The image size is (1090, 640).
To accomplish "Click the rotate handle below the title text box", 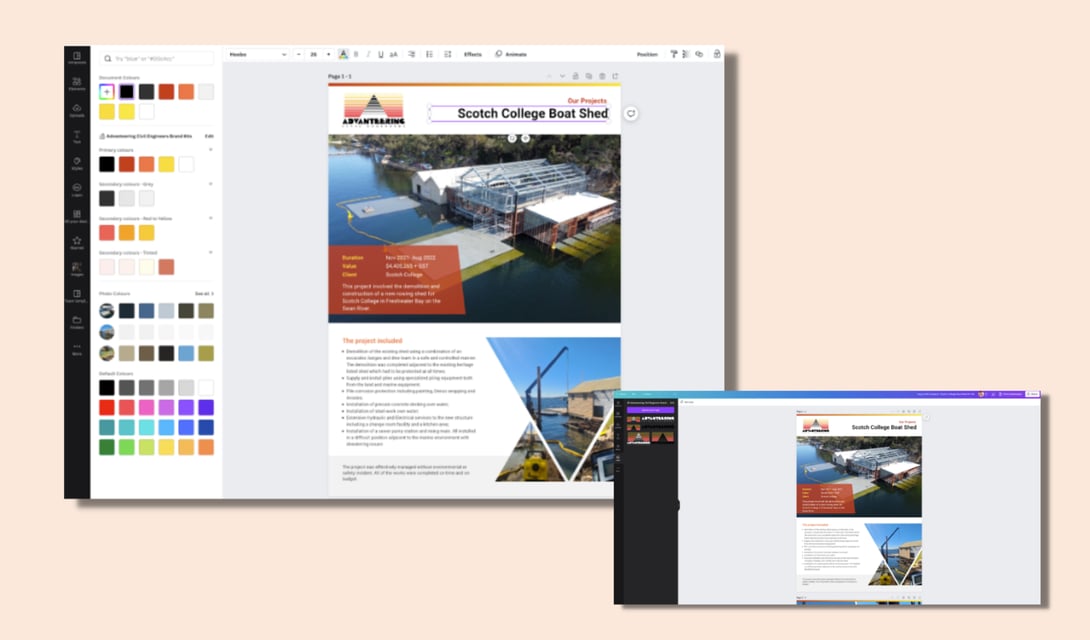I will [x=512, y=138].
